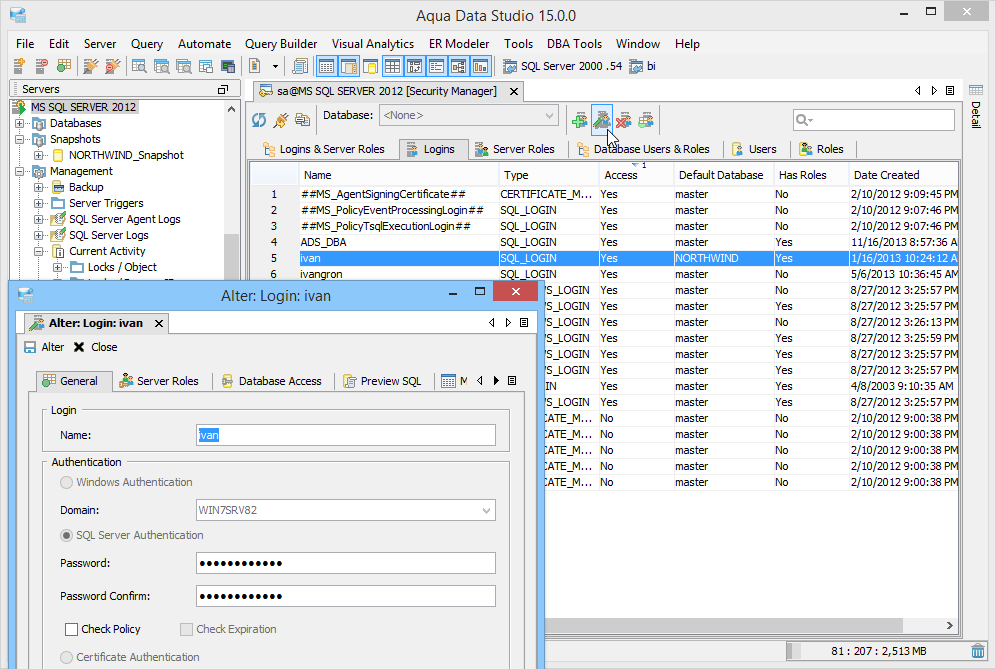Expand the Server Triggers node
Image resolution: width=996 pixels, height=669 pixels.
pos(39,203)
